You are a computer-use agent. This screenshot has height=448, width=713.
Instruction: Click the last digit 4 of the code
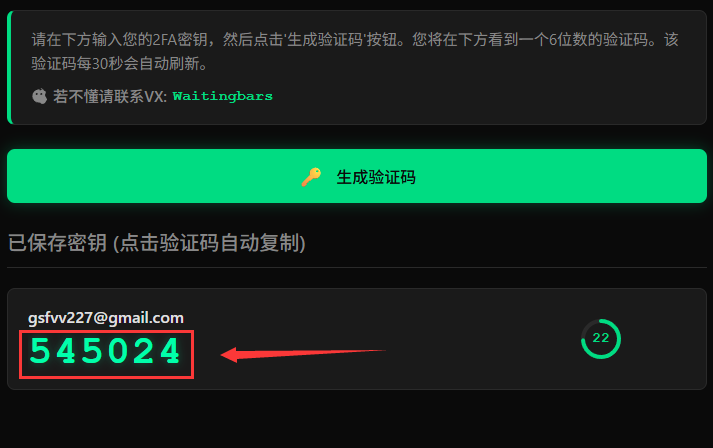click(x=172, y=351)
